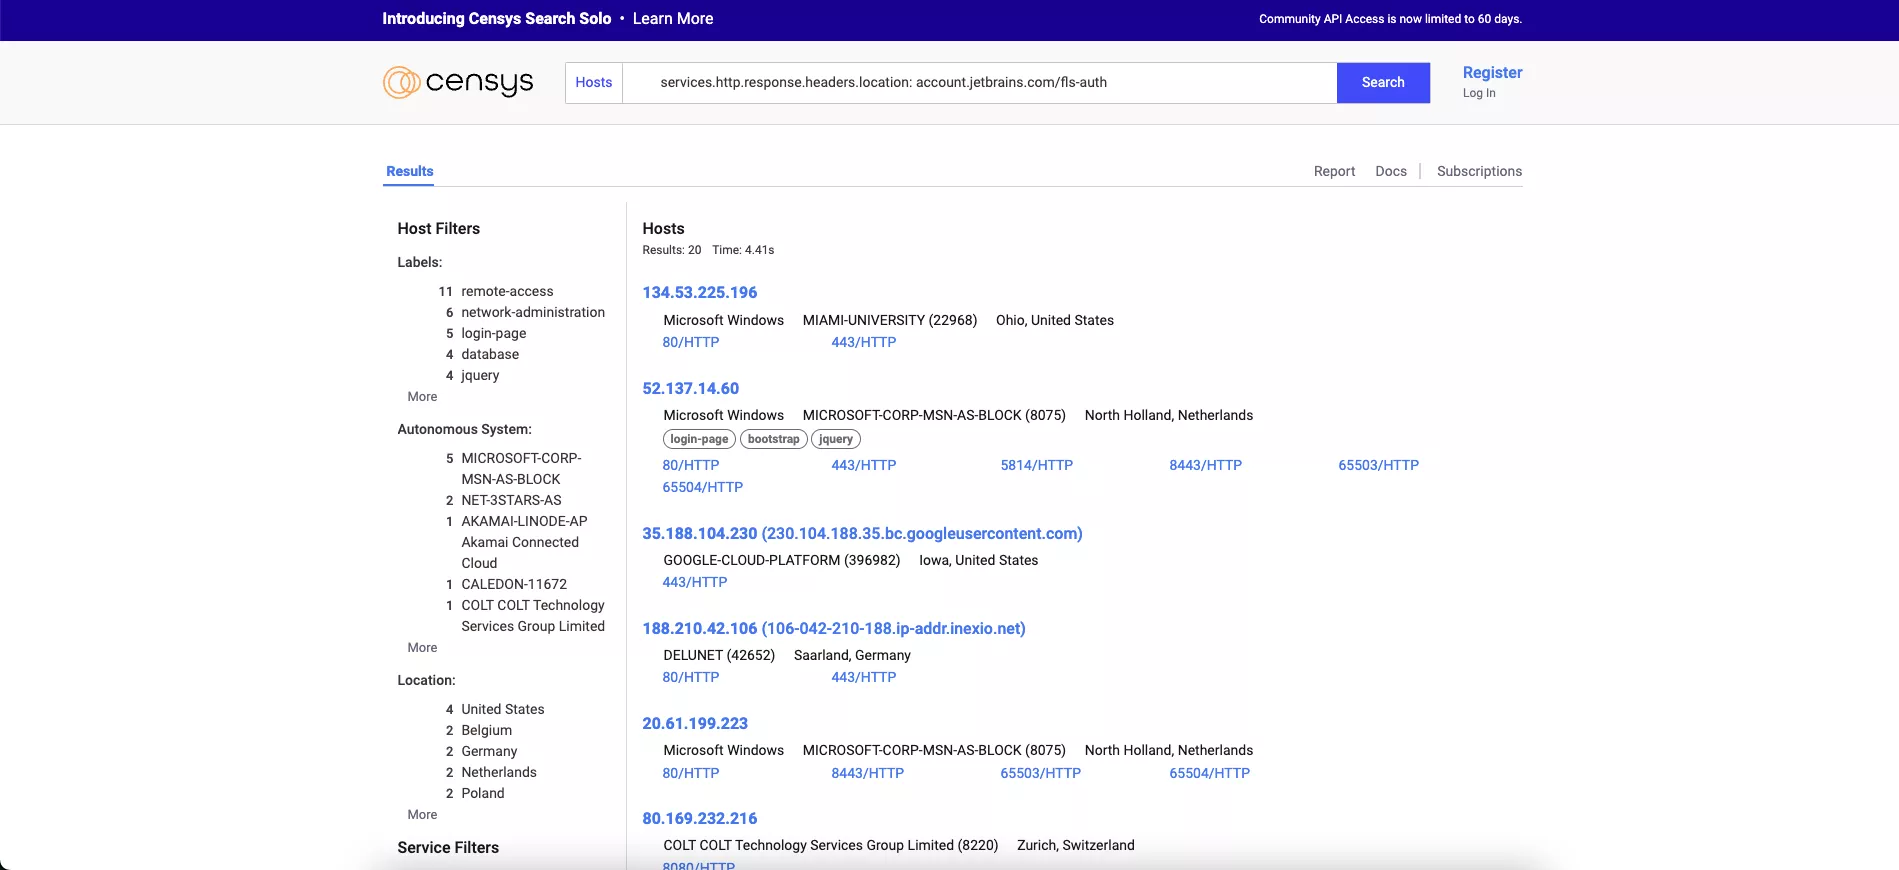Open host 134.53.225.196 details
The width and height of the screenshot is (1899, 870).
[699, 292]
